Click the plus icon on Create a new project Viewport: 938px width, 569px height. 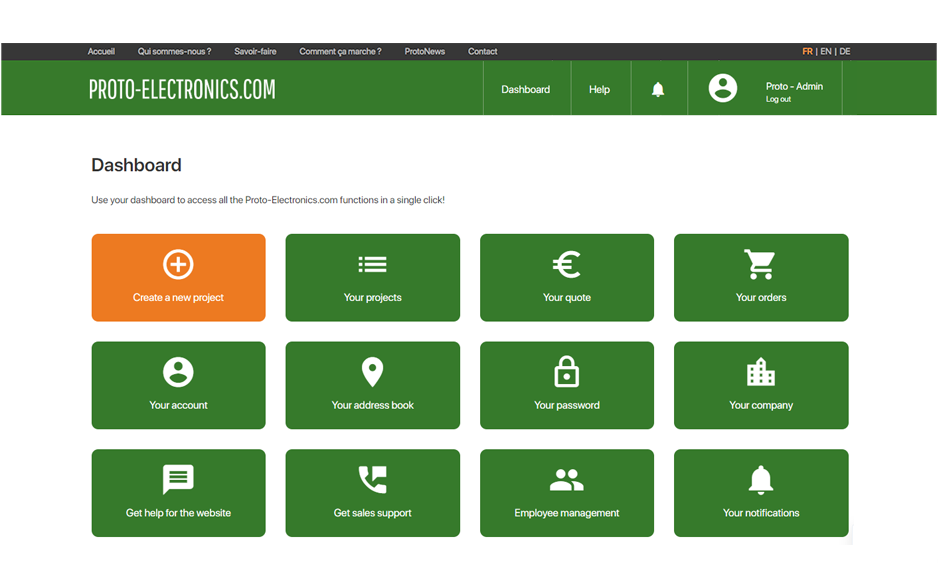click(178, 265)
